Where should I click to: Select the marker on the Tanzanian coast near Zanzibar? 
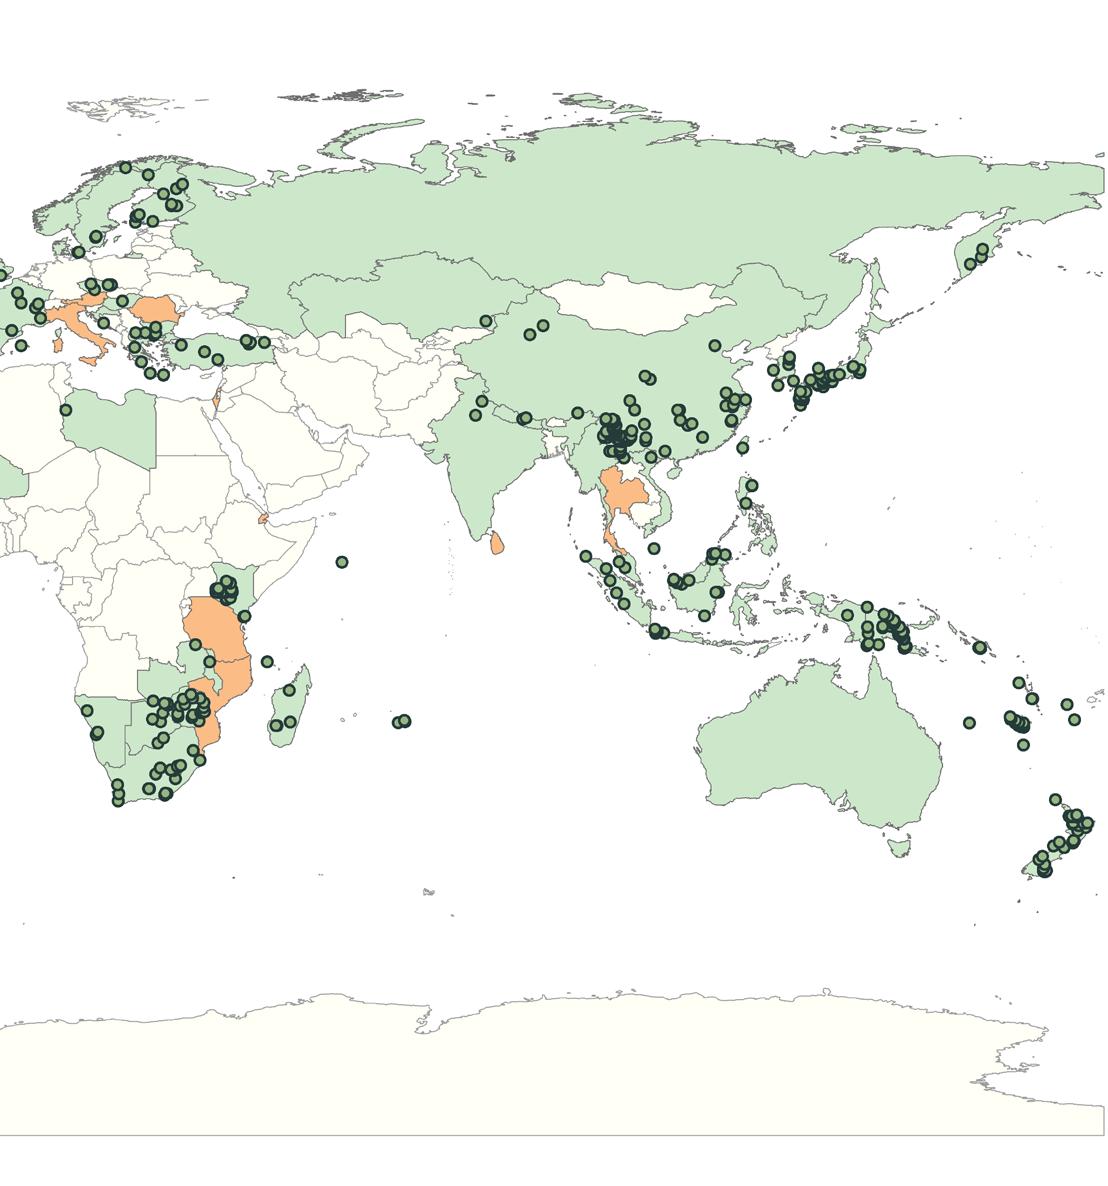[x=244, y=616]
